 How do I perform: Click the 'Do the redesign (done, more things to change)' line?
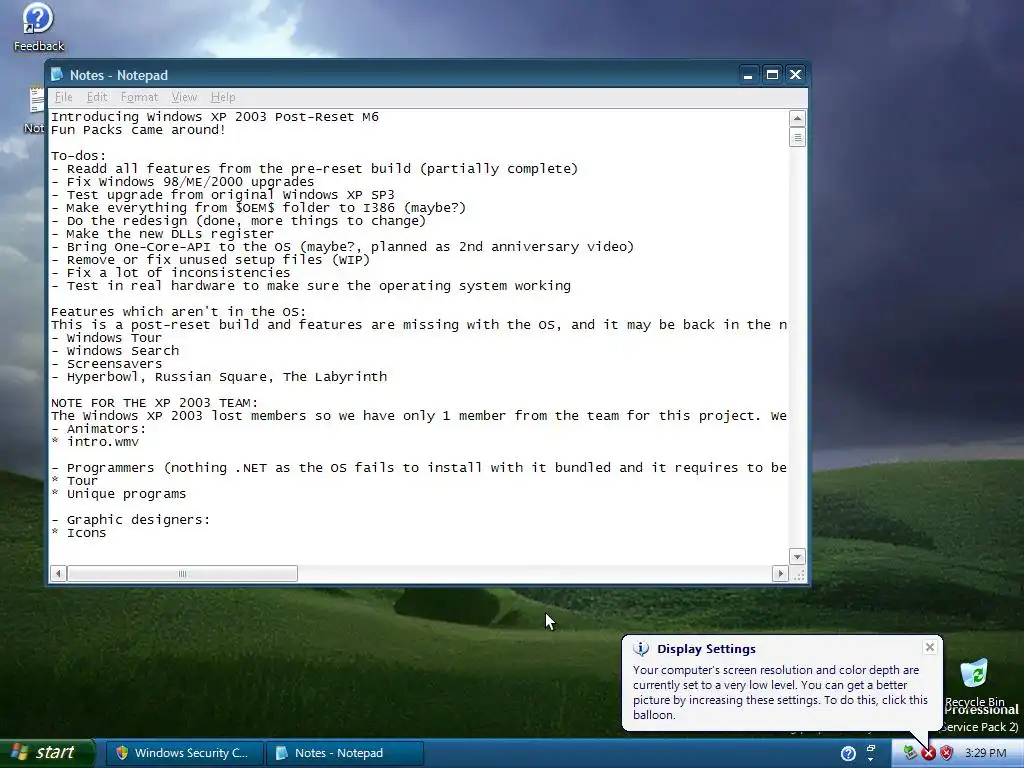point(238,221)
